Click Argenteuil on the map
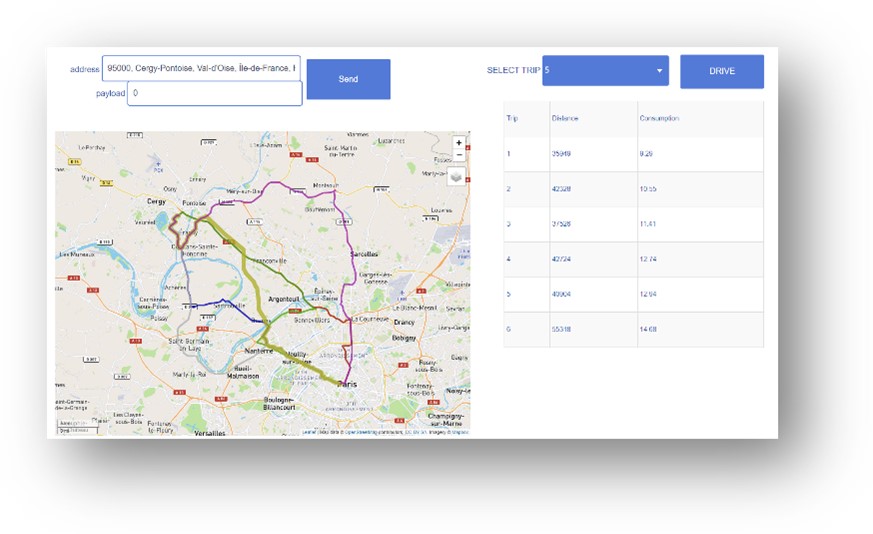 [285, 298]
